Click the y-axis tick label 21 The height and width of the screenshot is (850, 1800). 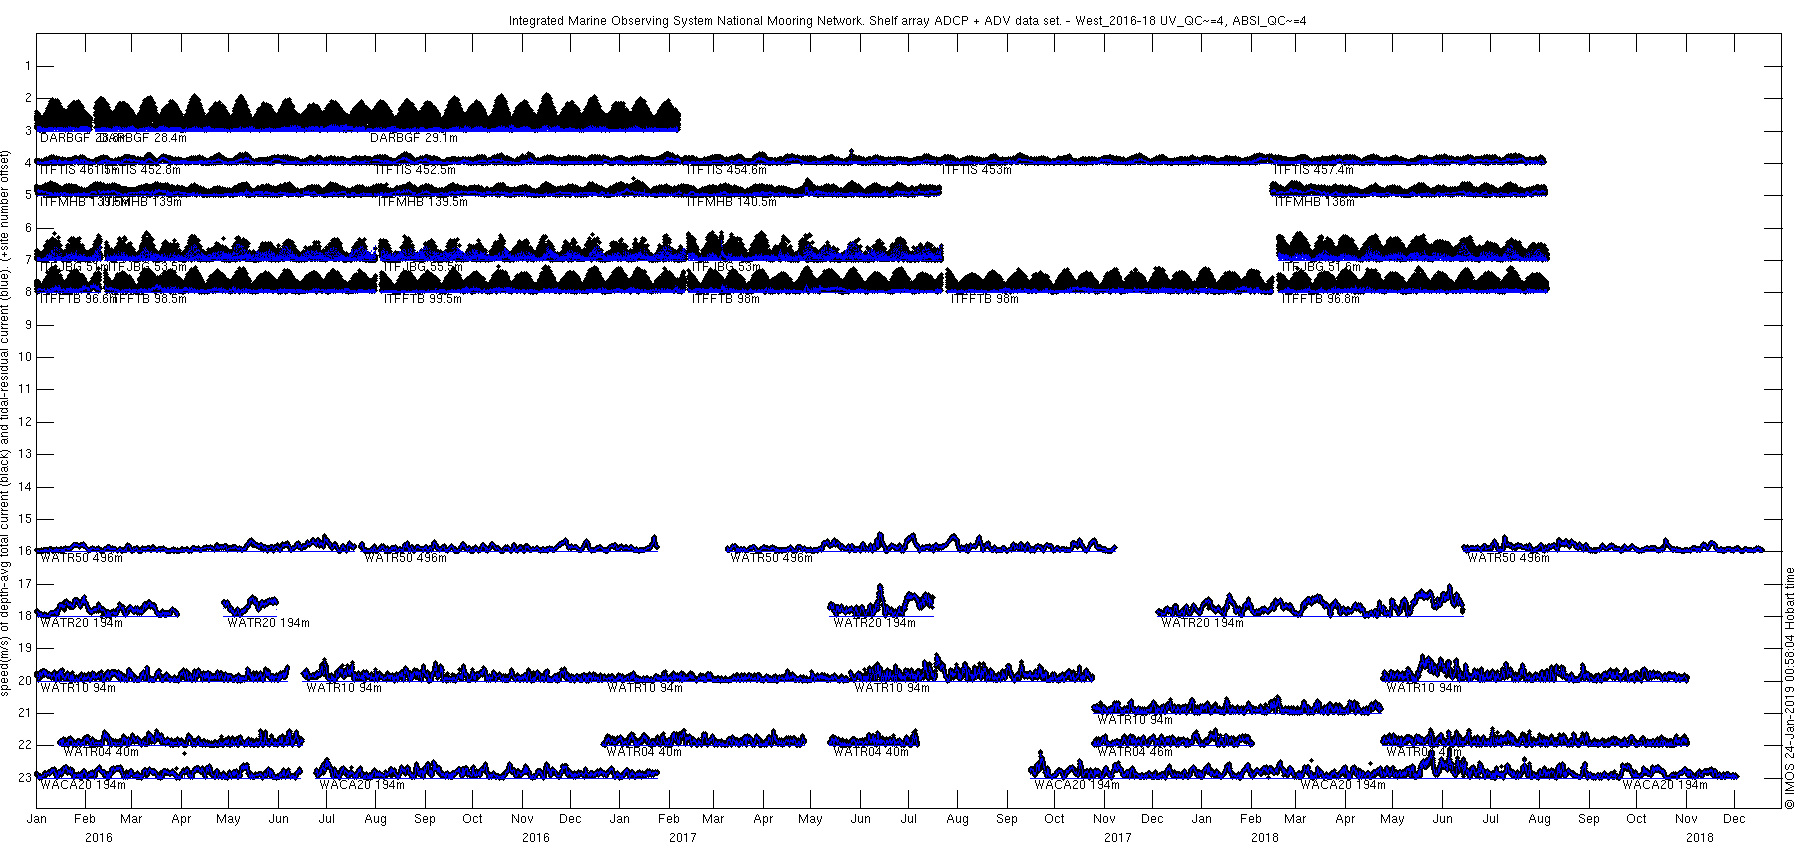25,713
